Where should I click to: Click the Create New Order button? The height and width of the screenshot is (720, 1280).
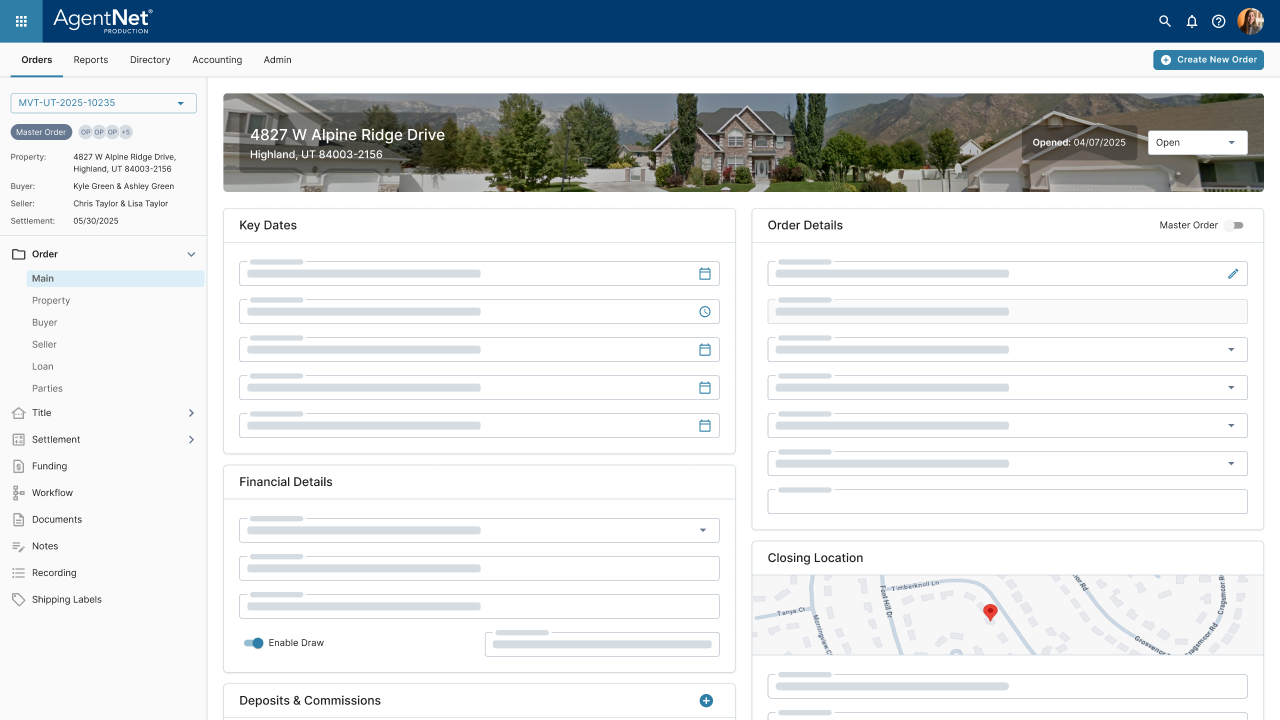pos(1208,60)
